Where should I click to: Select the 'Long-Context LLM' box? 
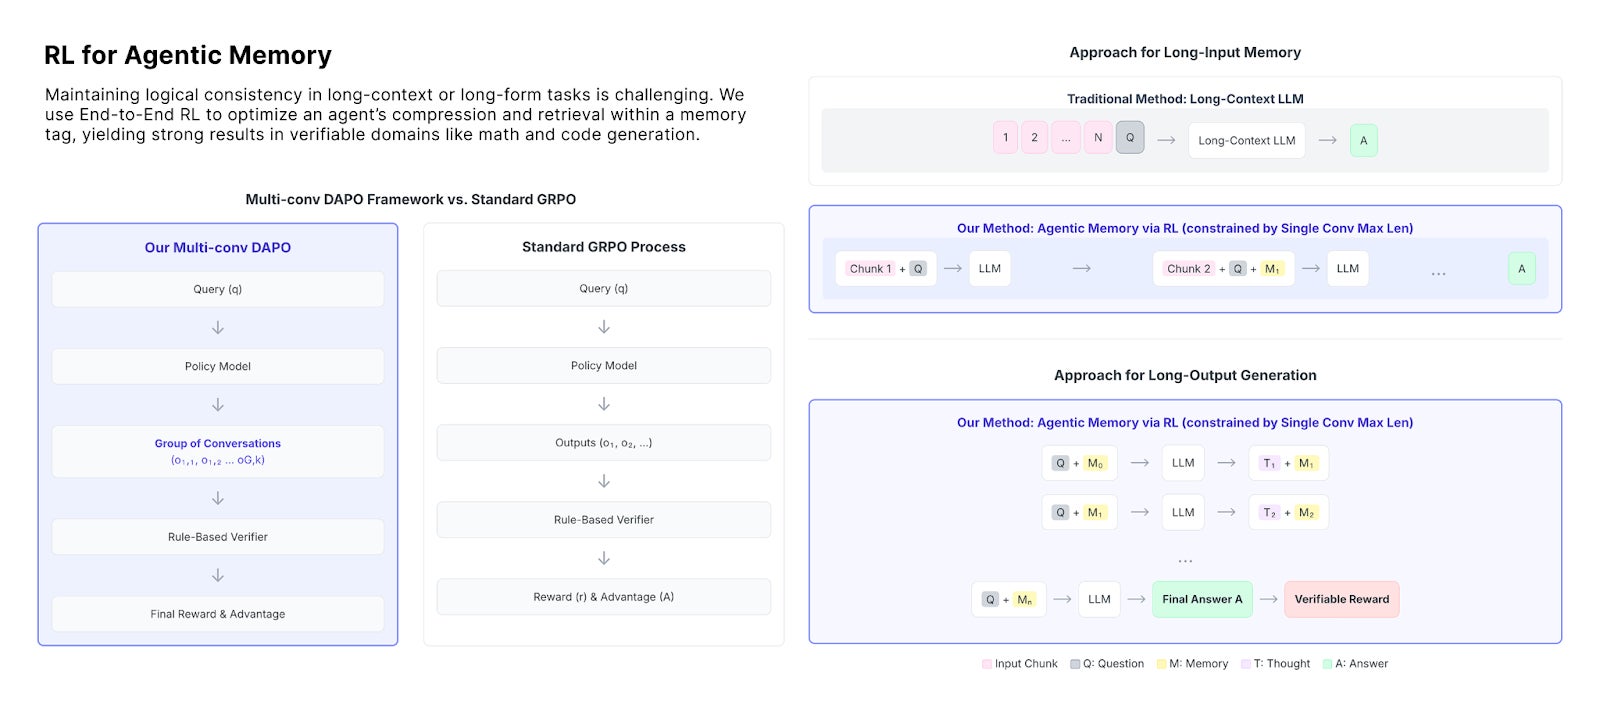[1247, 140]
